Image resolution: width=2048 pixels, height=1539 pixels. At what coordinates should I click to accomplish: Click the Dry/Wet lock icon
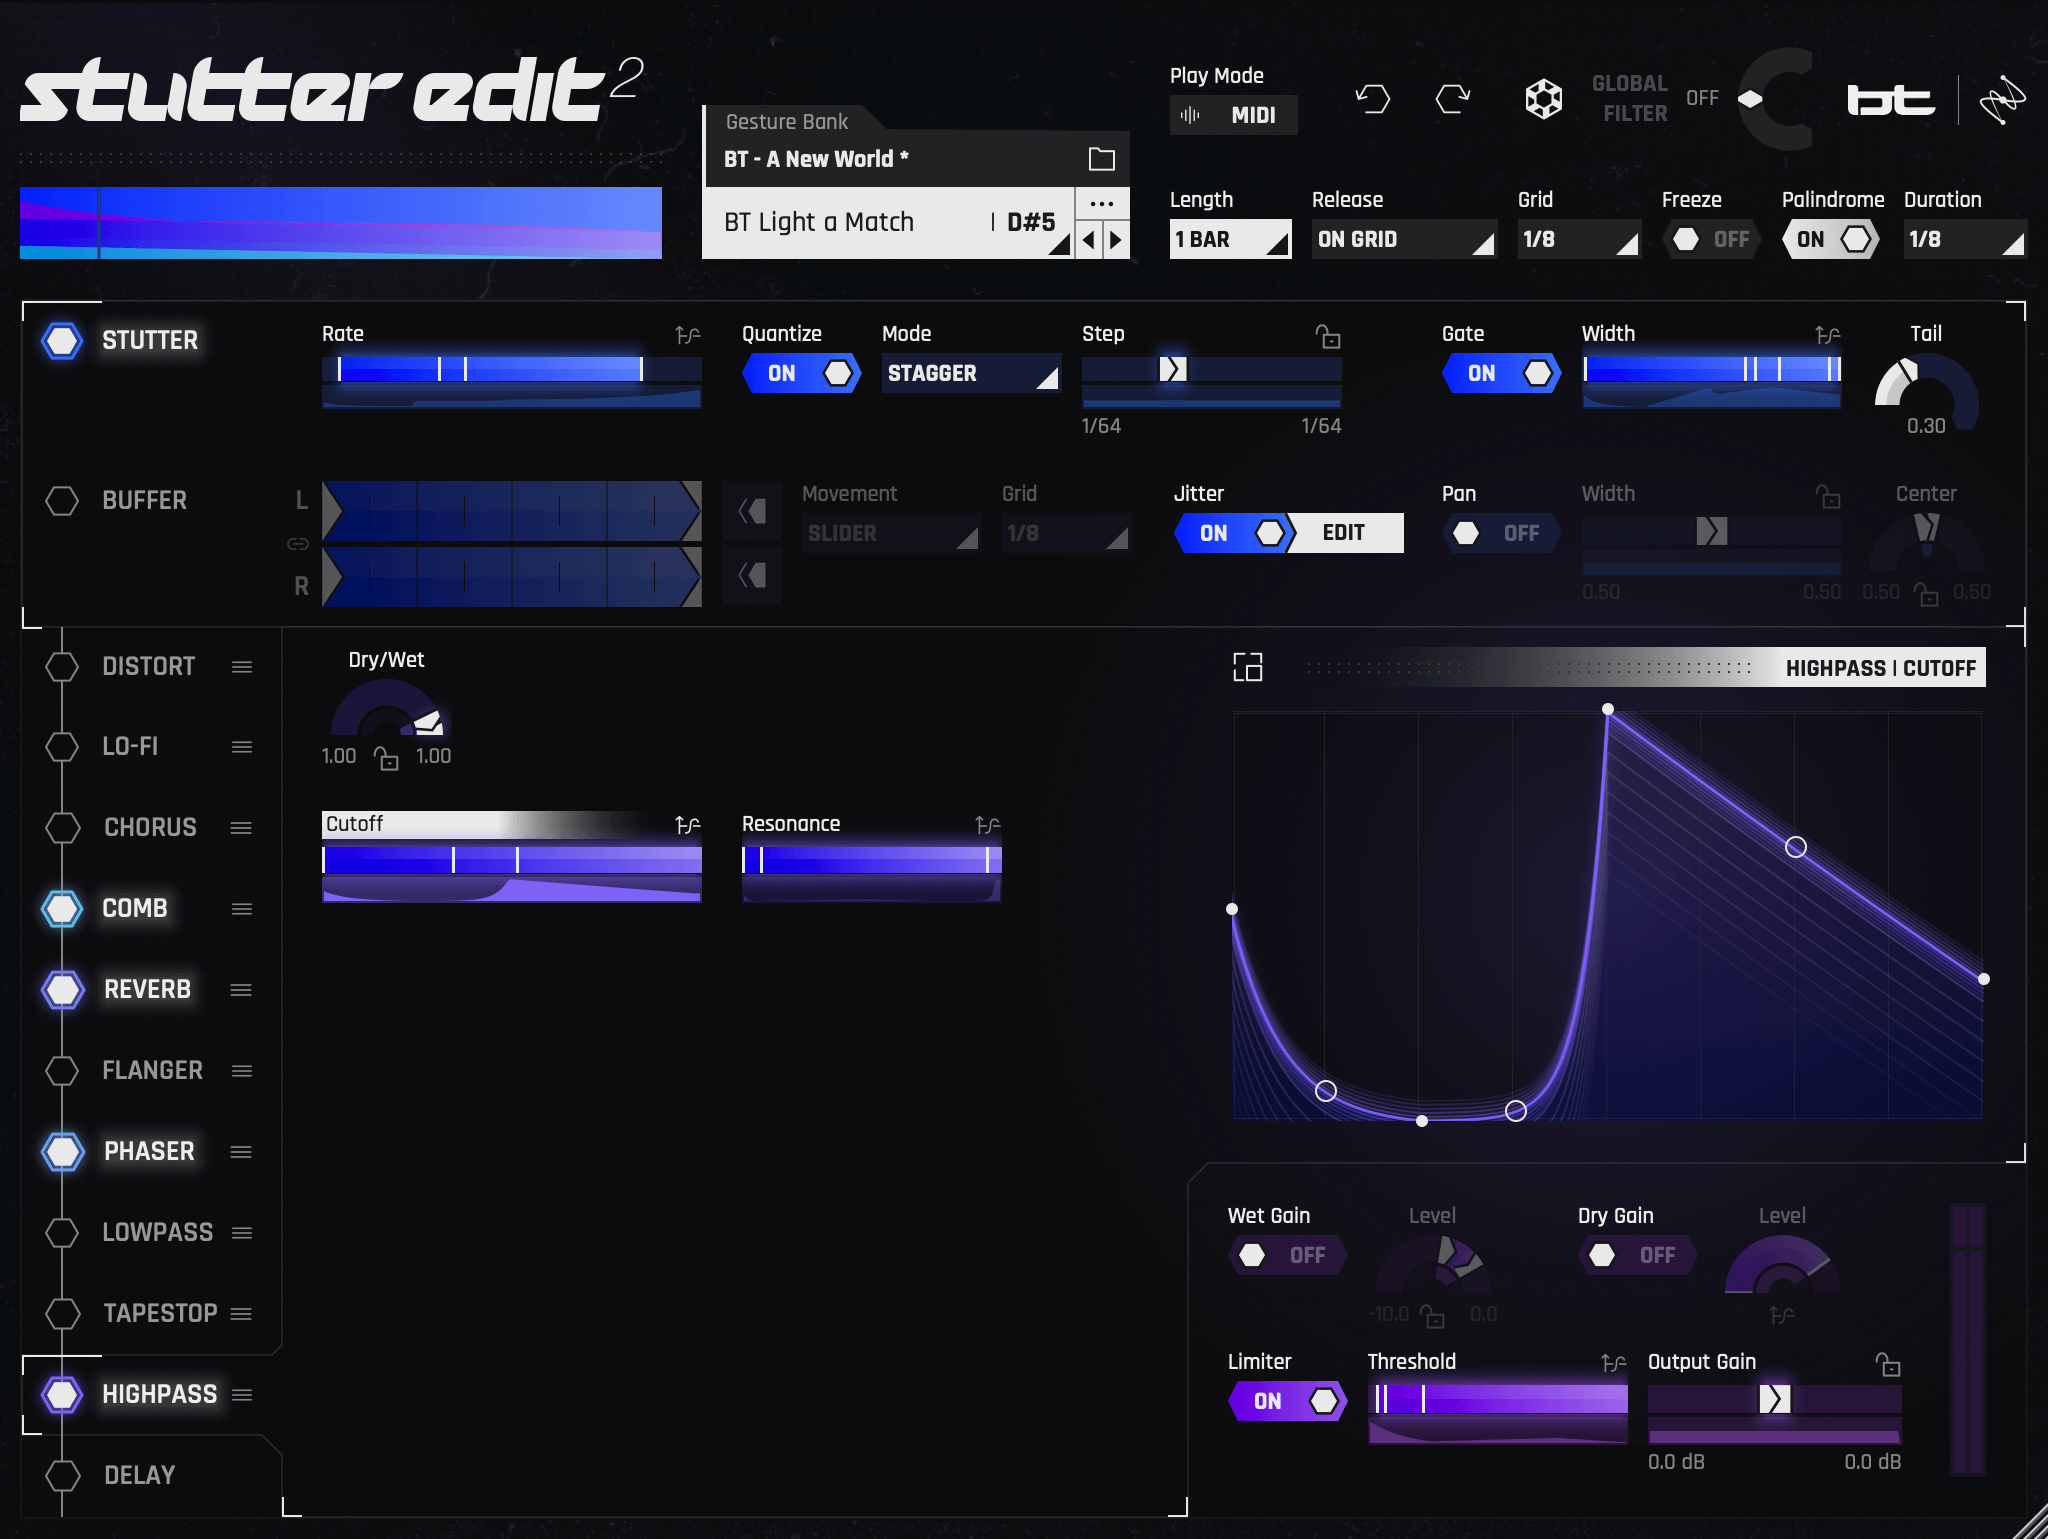(x=386, y=759)
